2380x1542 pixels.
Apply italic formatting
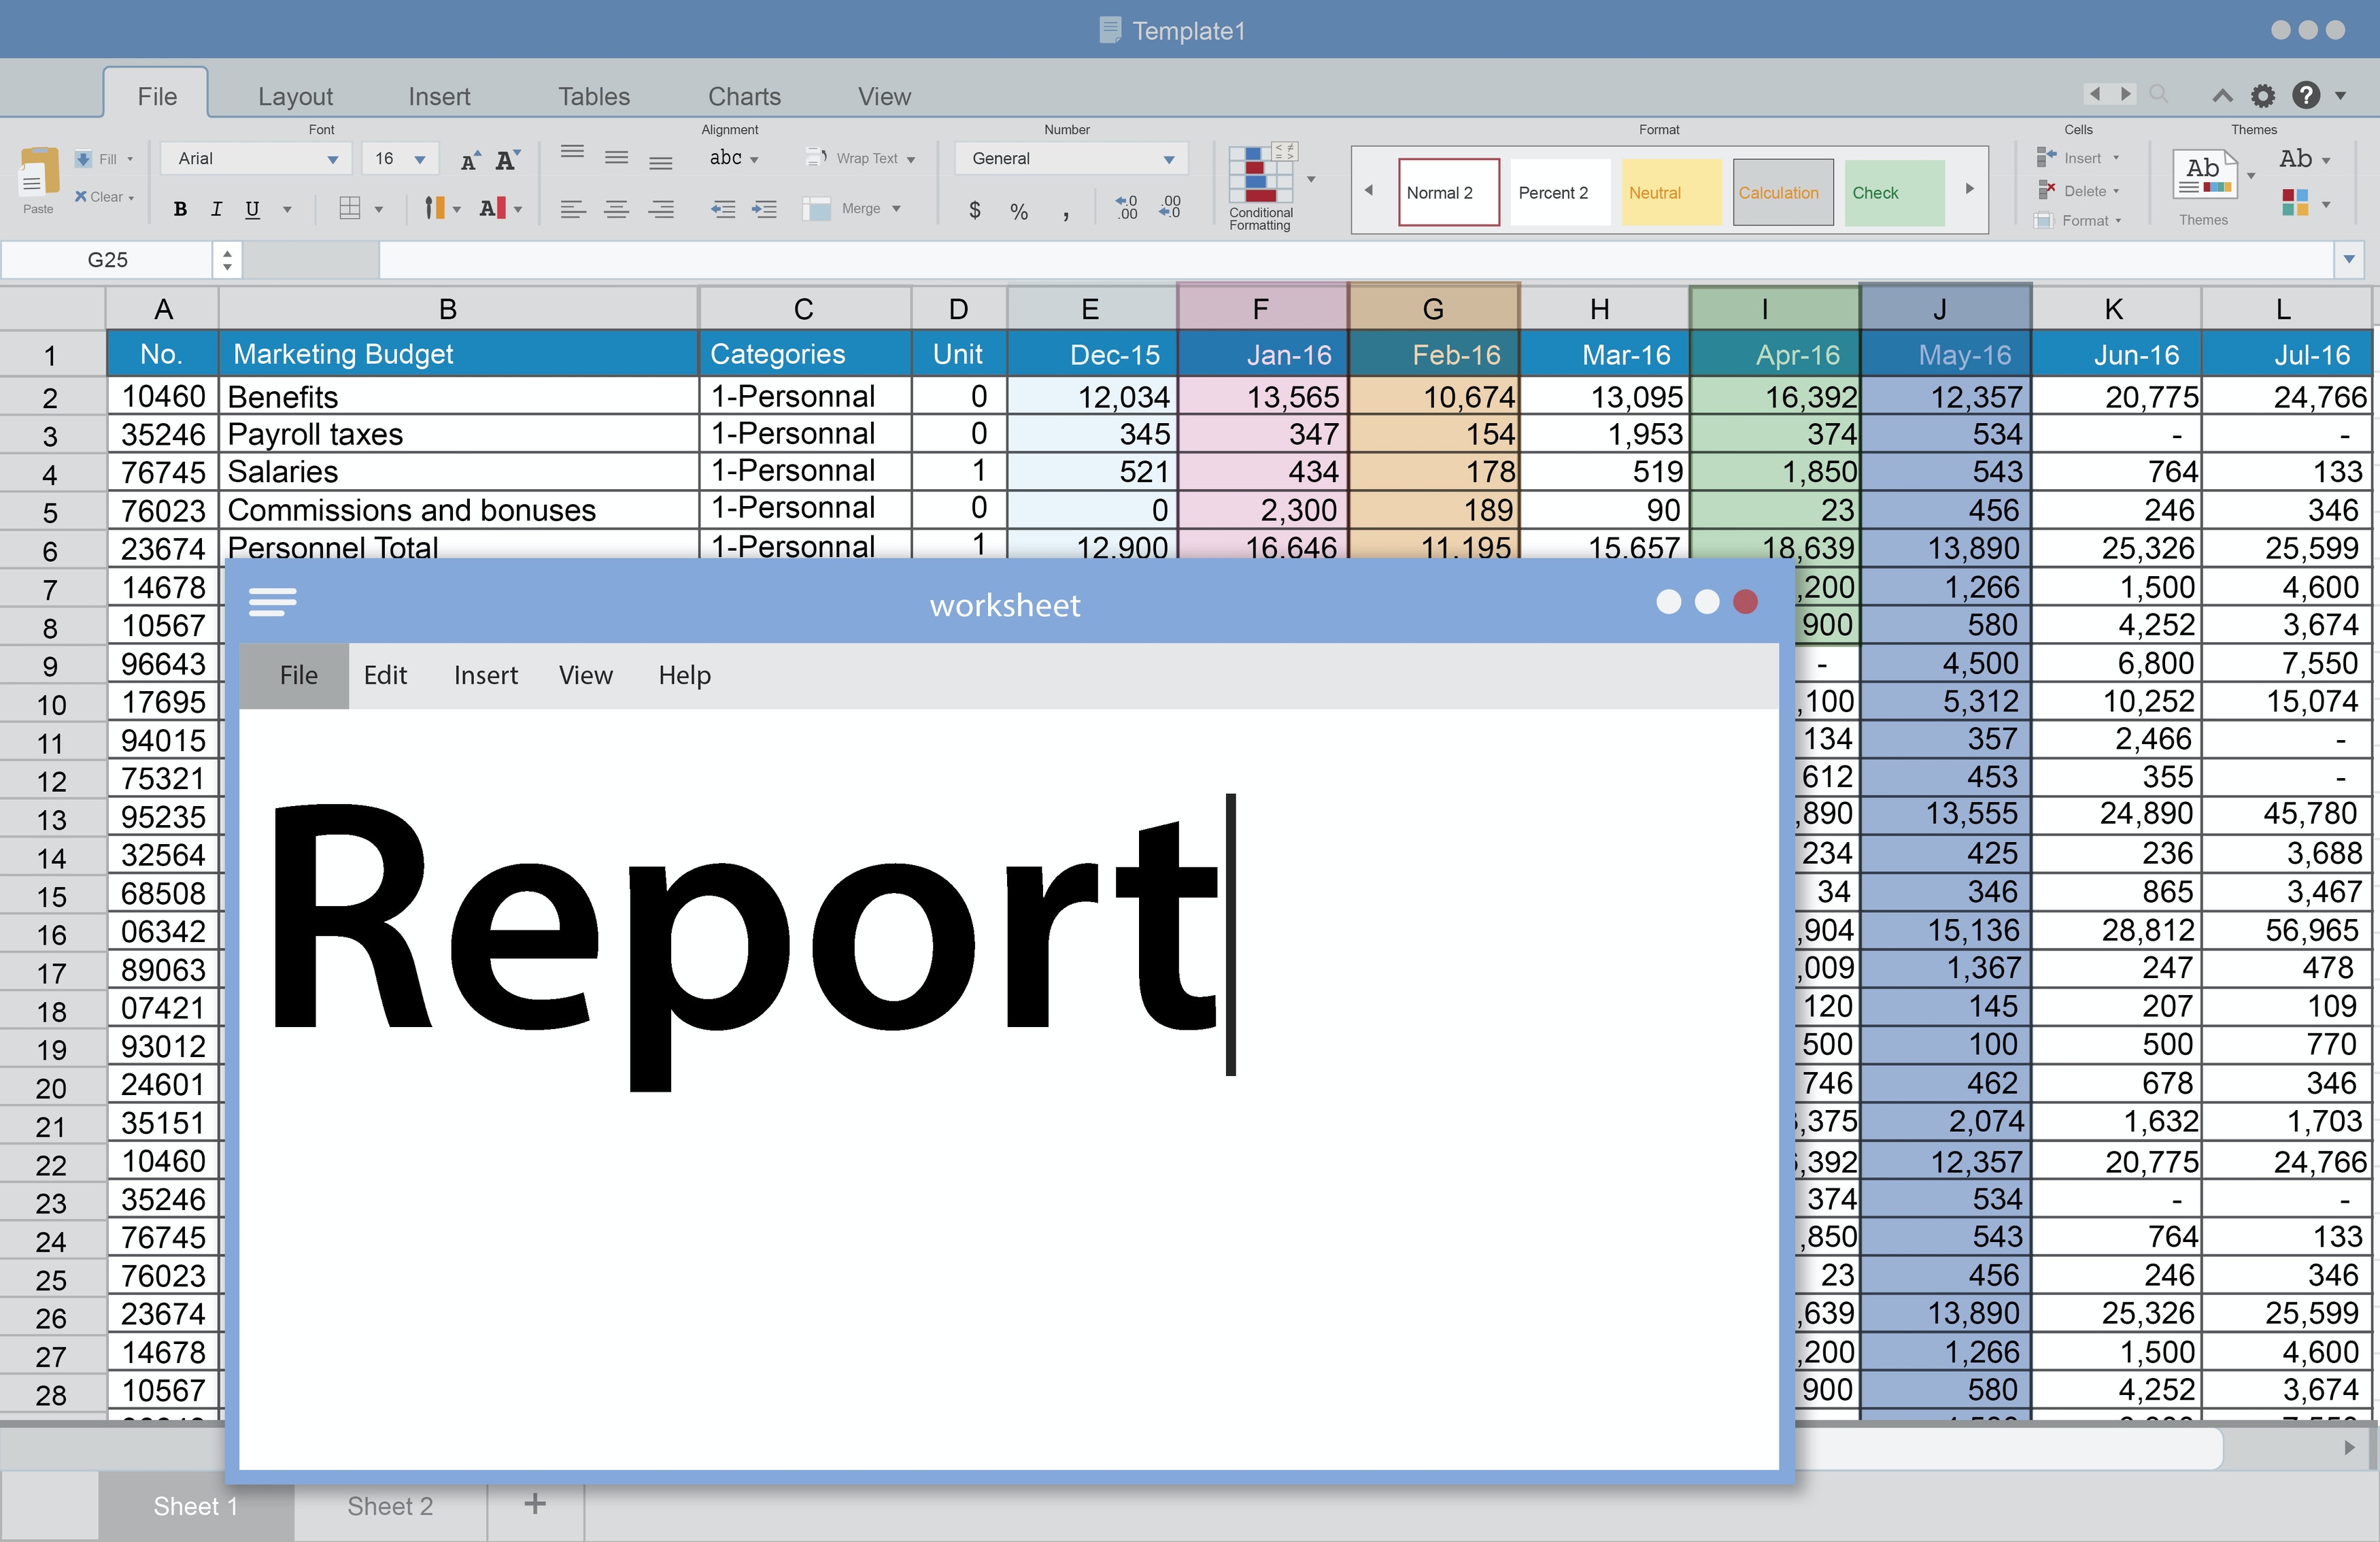click(216, 209)
